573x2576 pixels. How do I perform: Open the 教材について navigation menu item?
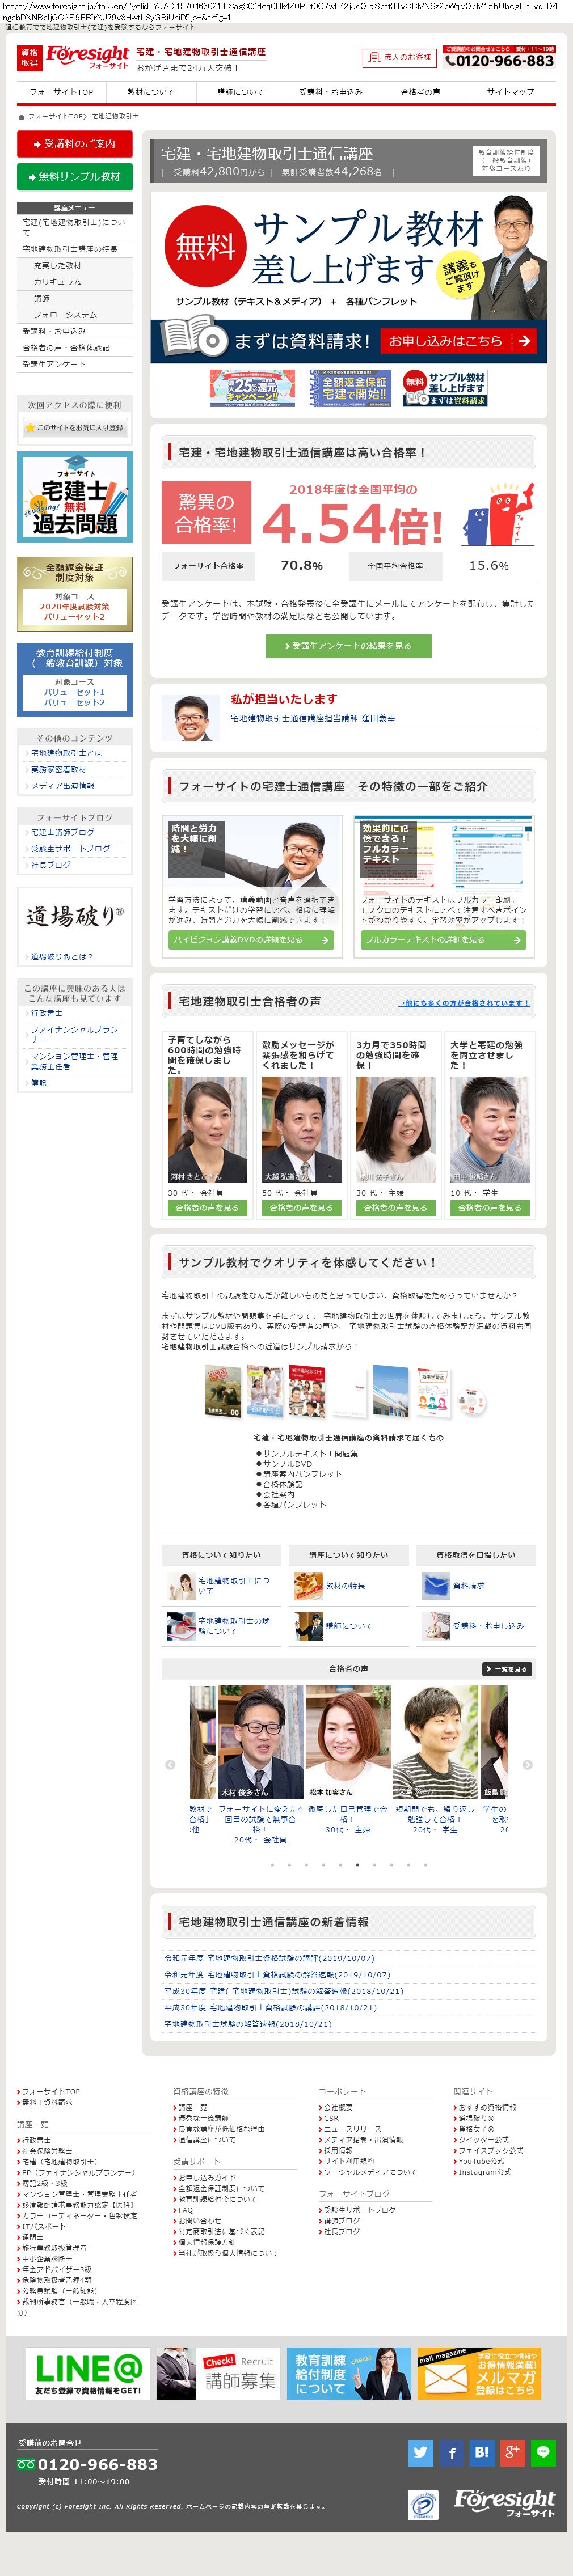[x=151, y=92]
